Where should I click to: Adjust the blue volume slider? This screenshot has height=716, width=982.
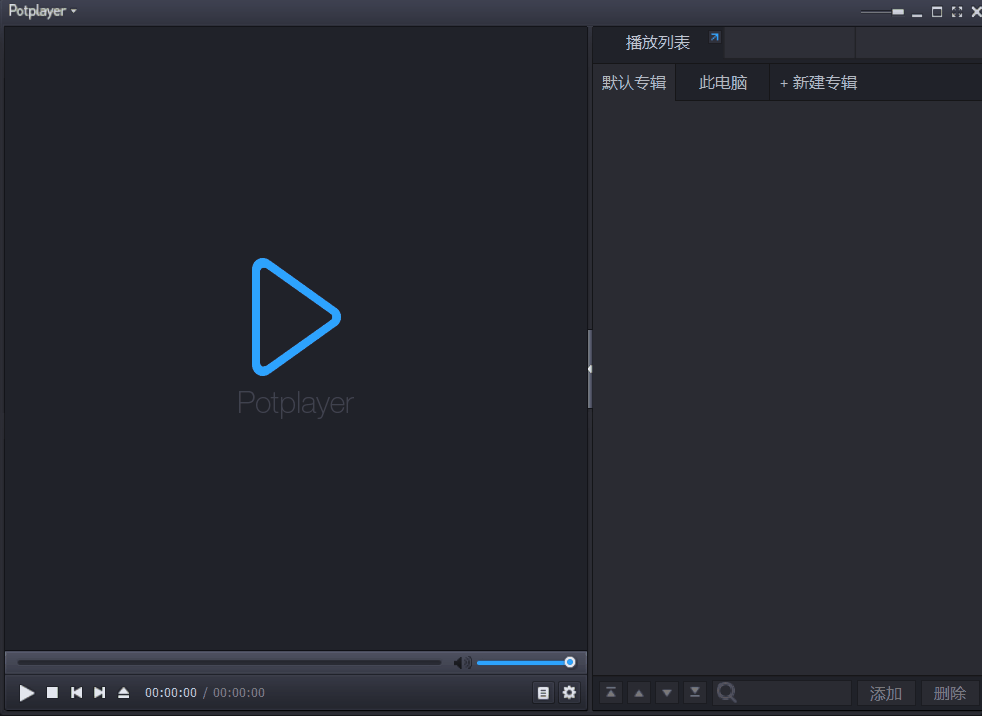pos(525,663)
